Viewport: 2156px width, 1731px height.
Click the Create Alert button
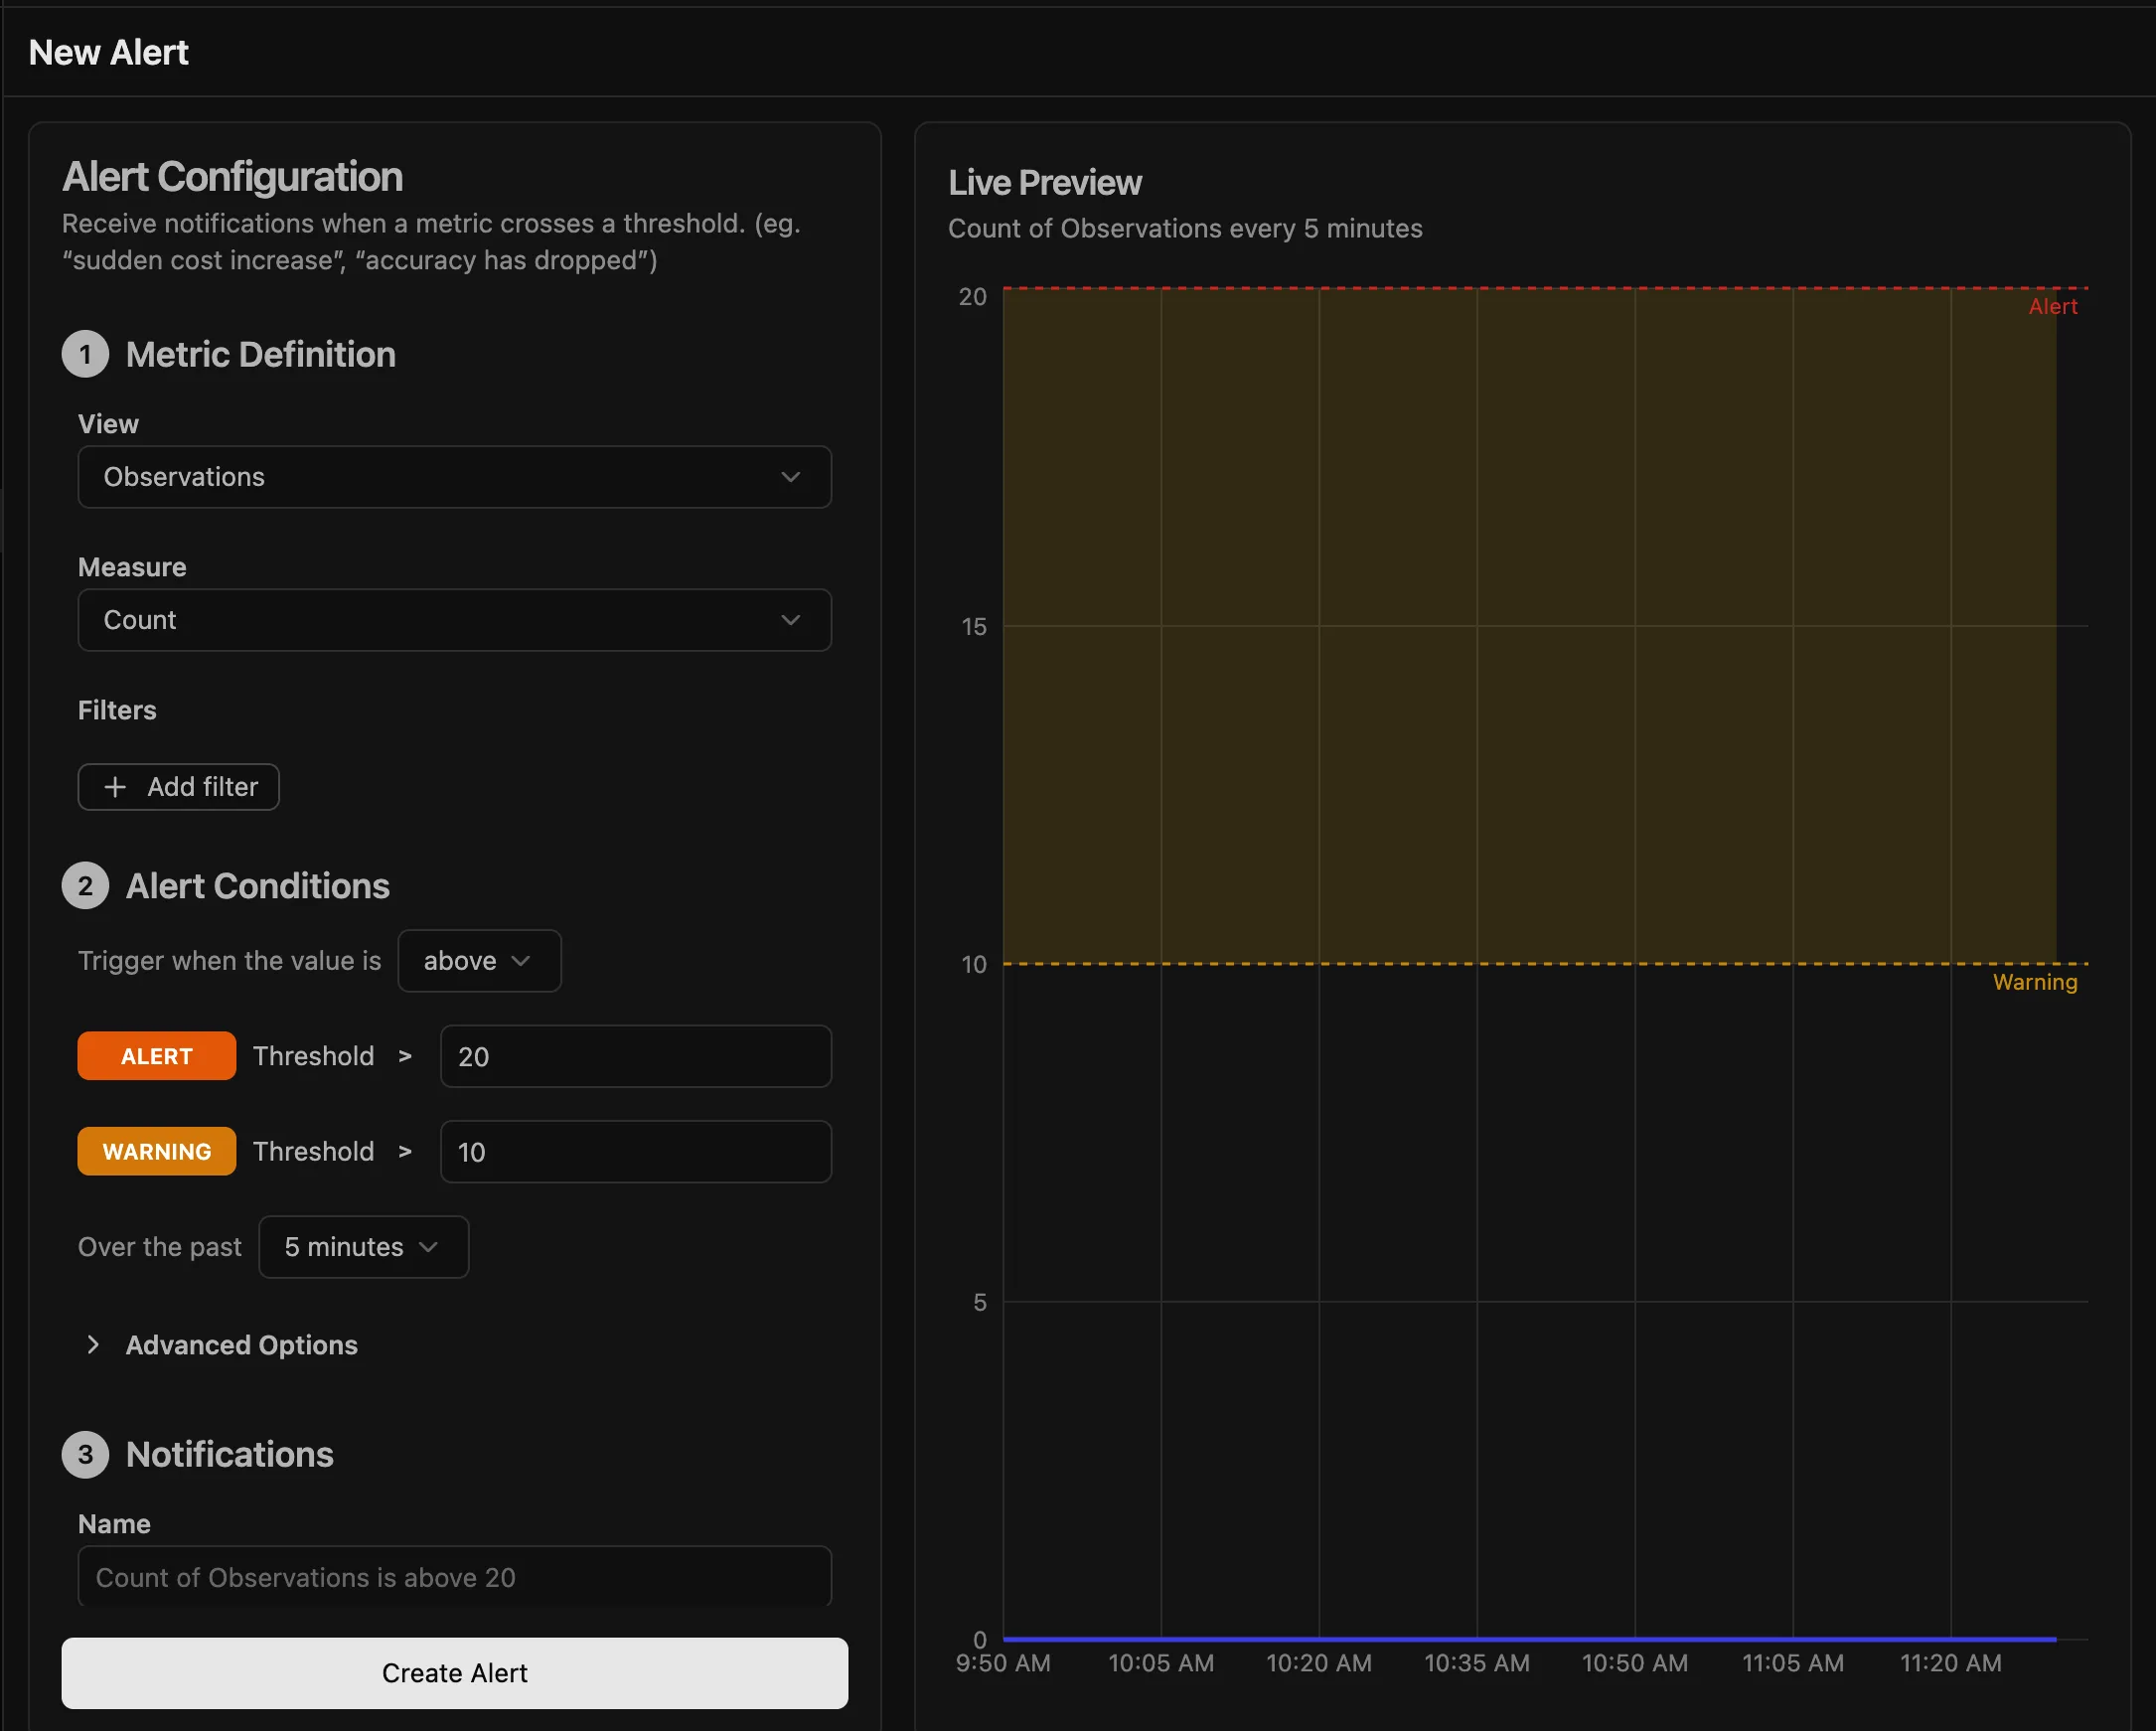coord(454,1673)
